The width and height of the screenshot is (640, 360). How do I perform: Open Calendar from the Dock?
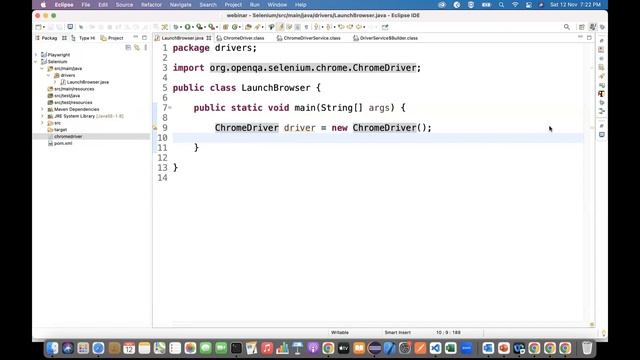(x=129, y=348)
